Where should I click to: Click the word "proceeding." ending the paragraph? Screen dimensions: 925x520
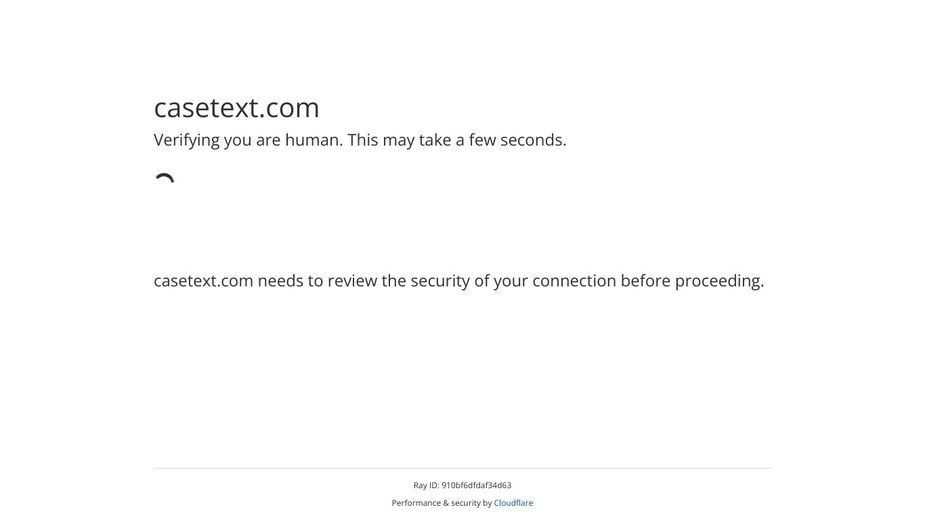(719, 282)
